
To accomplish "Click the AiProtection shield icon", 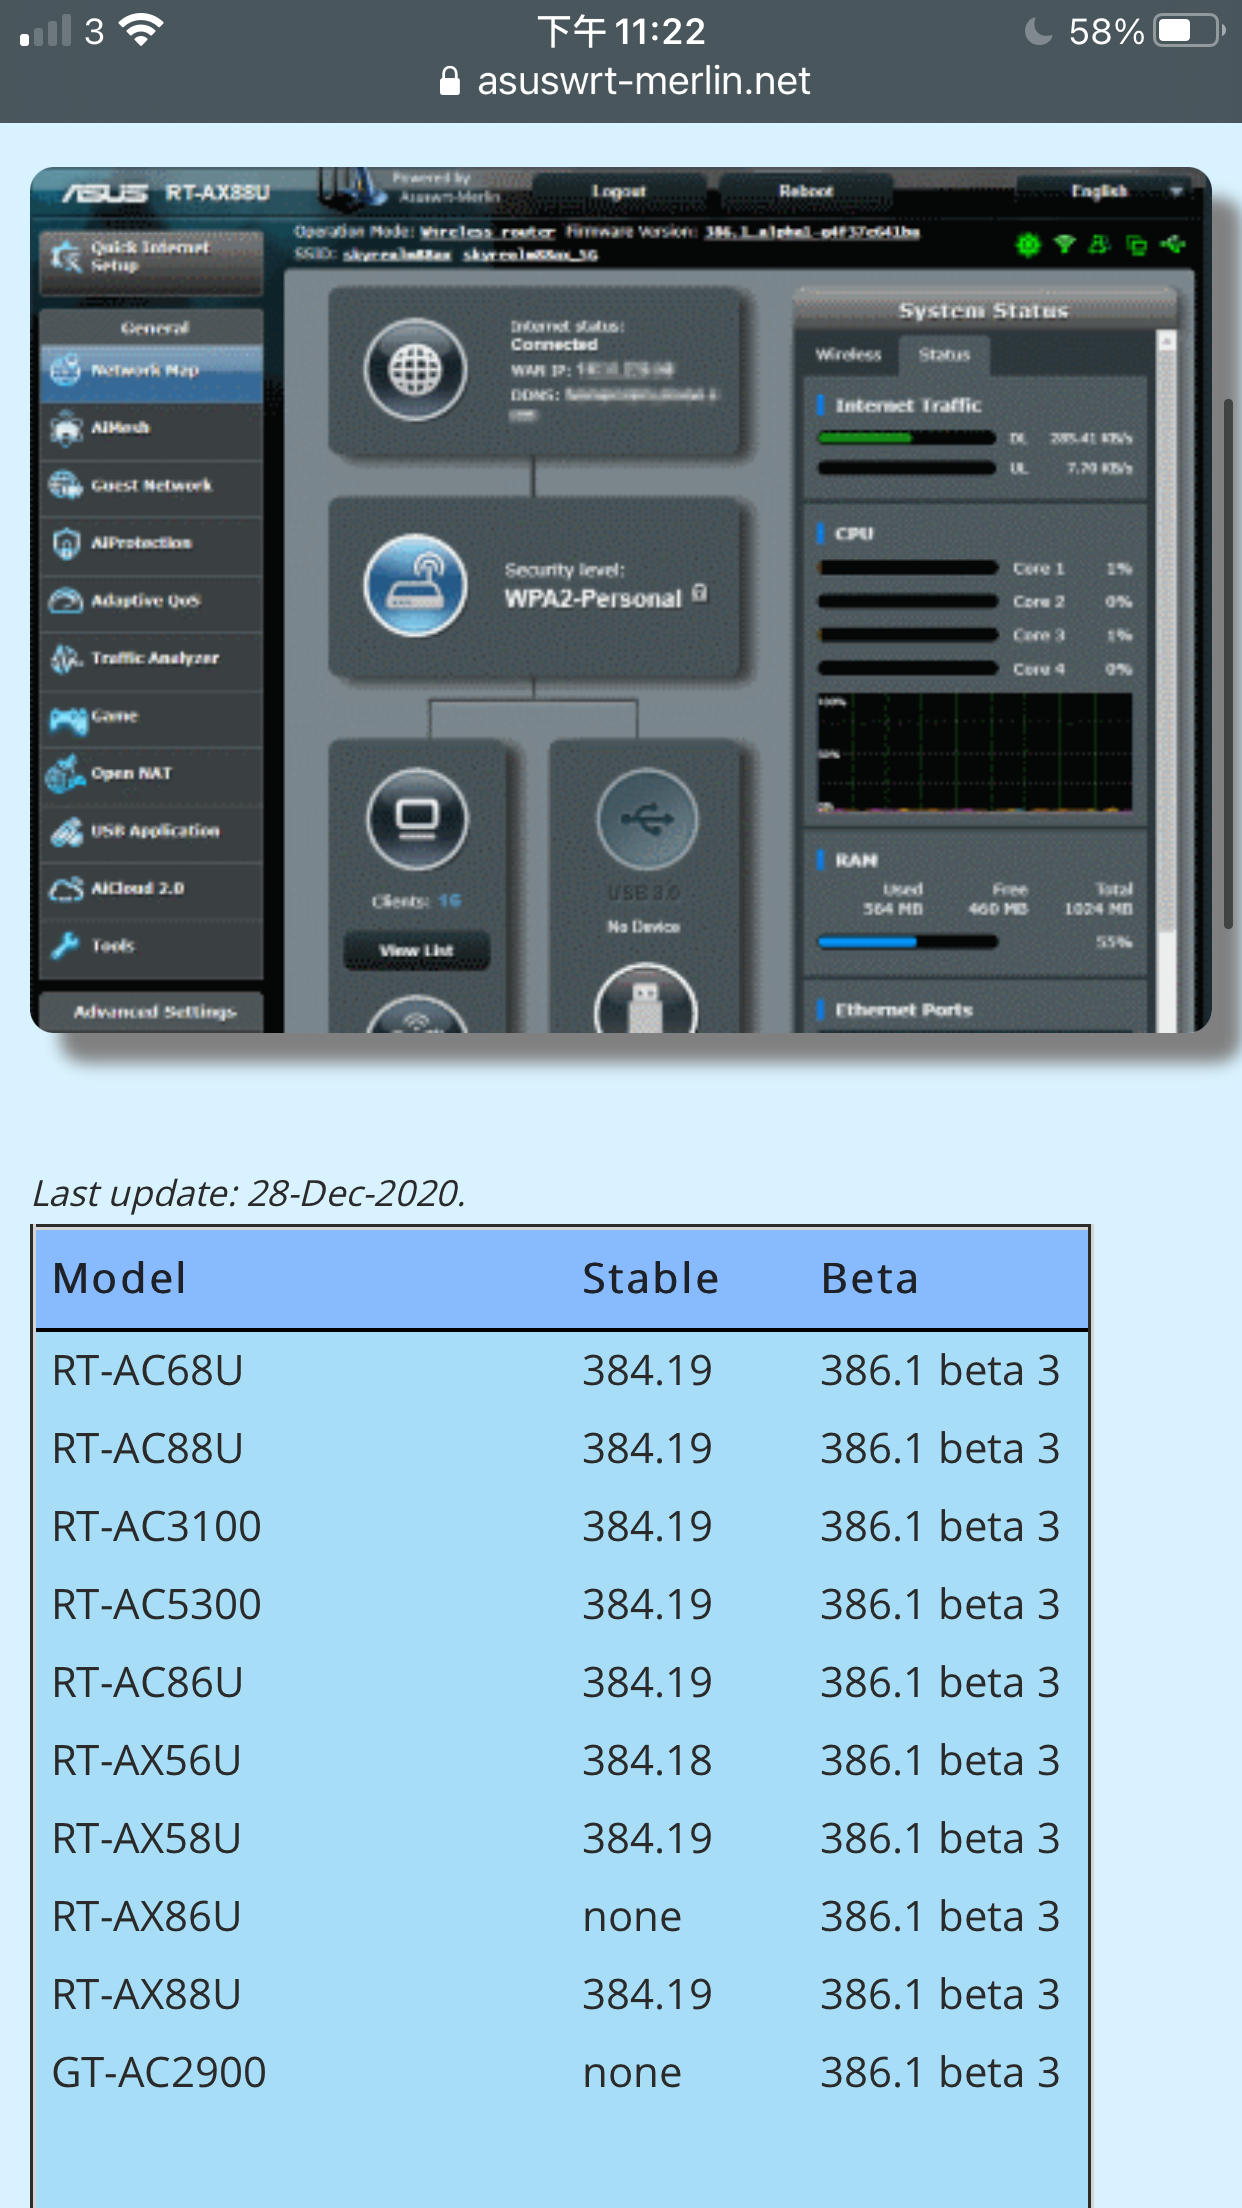I will (x=66, y=543).
